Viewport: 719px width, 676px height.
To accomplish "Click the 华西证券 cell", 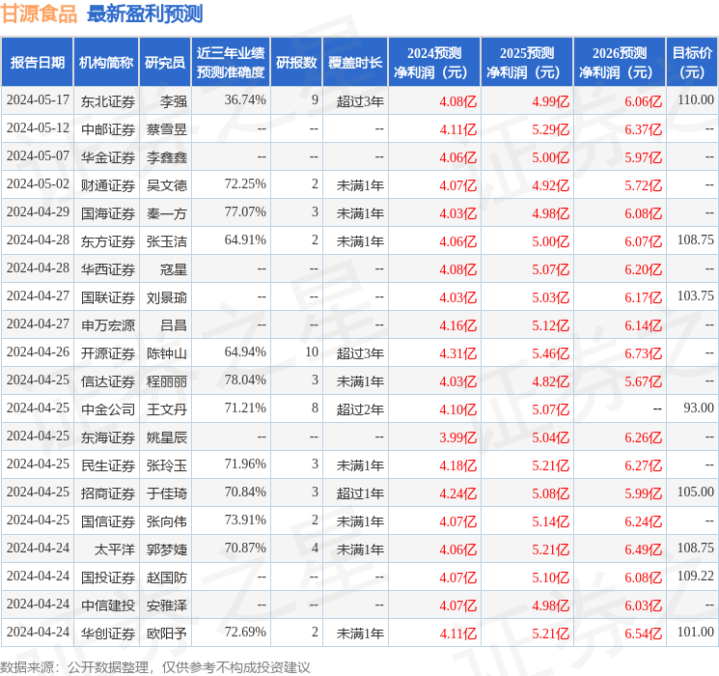I will coord(108,269).
